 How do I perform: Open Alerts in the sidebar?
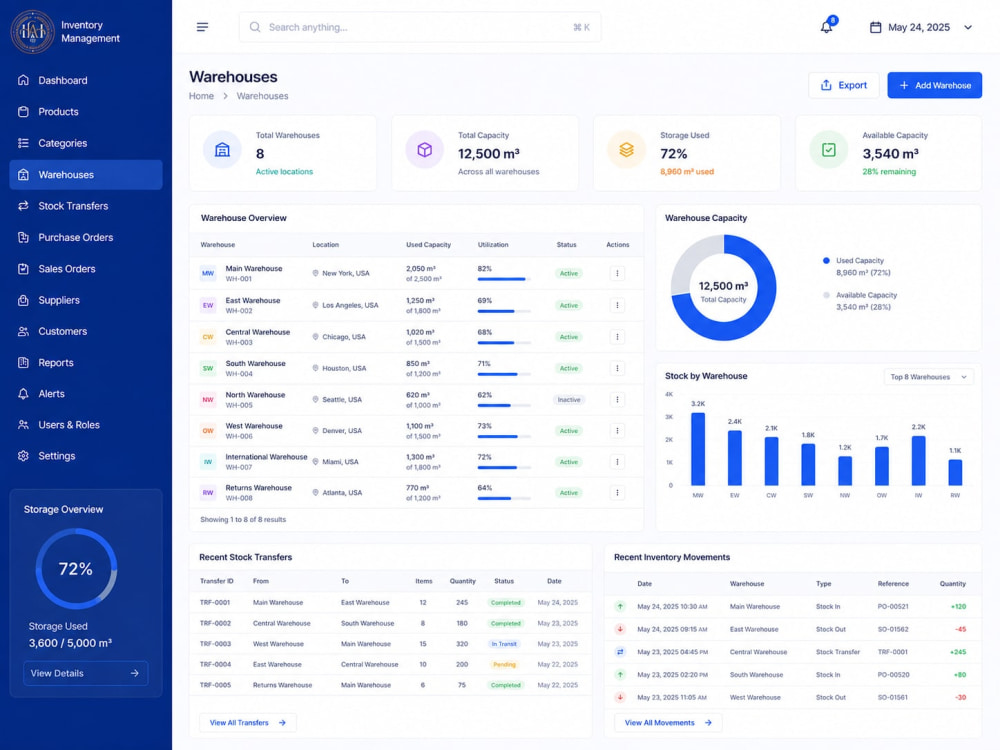coord(85,393)
